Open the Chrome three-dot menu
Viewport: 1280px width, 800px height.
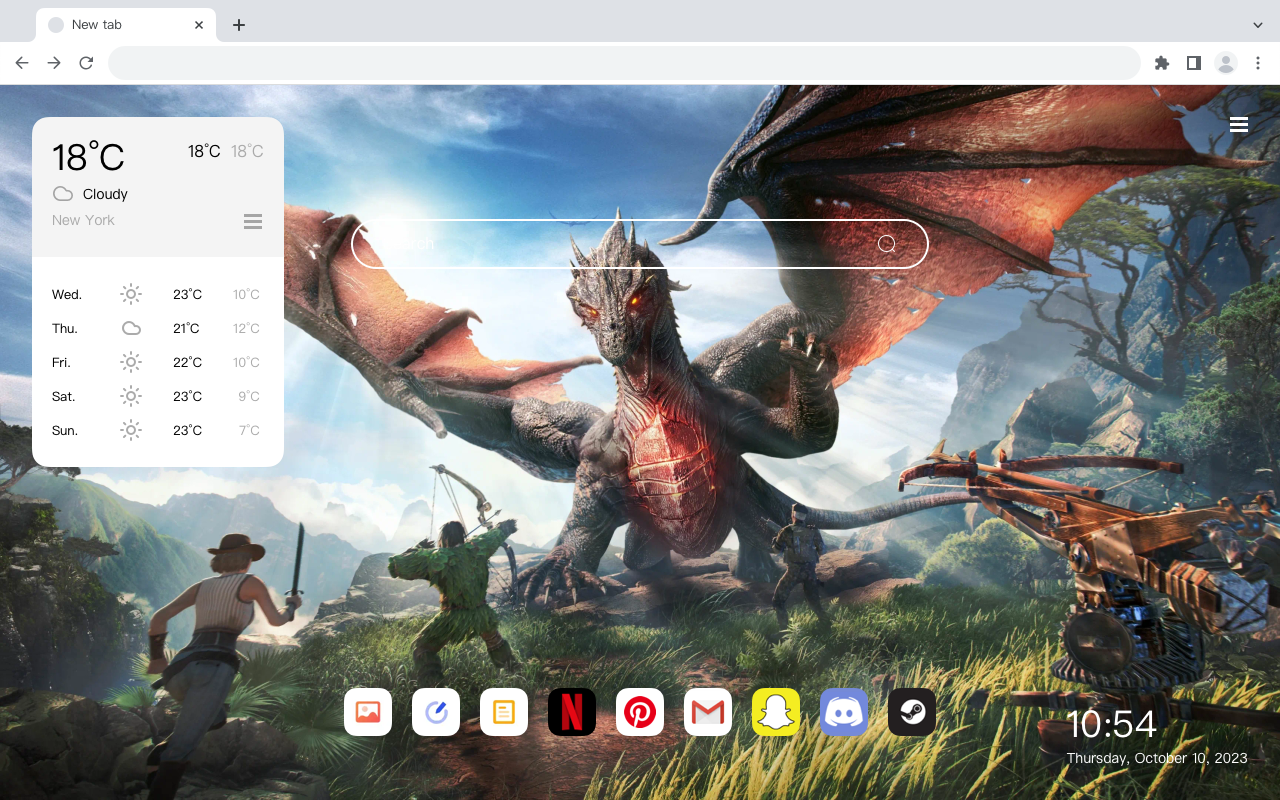point(1258,63)
